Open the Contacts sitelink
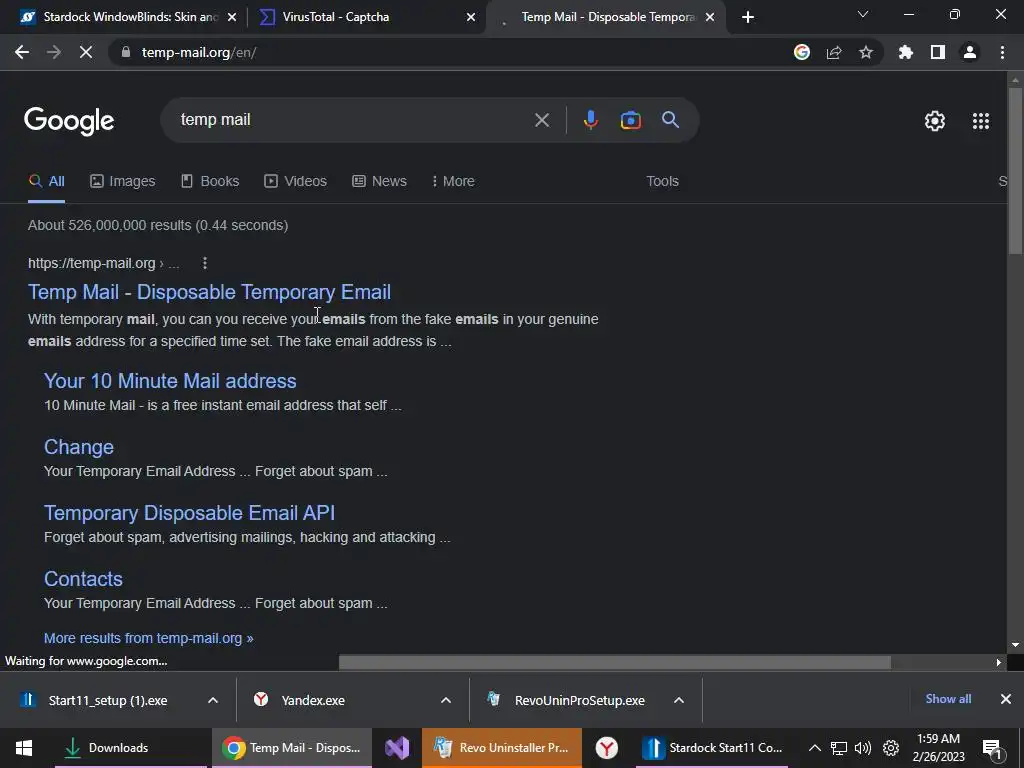 click(x=83, y=579)
